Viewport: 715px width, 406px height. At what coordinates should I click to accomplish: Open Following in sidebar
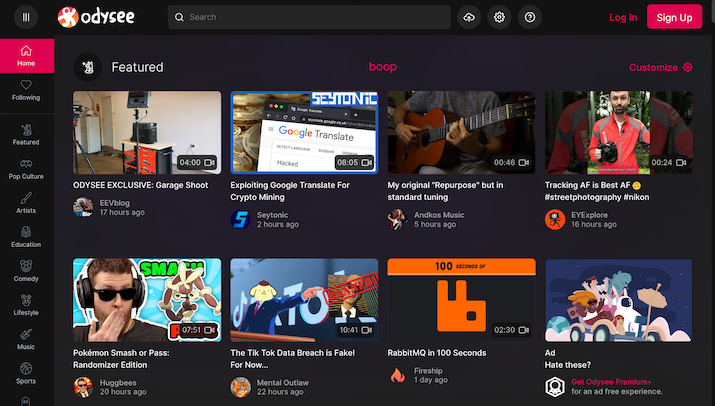(x=26, y=90)
